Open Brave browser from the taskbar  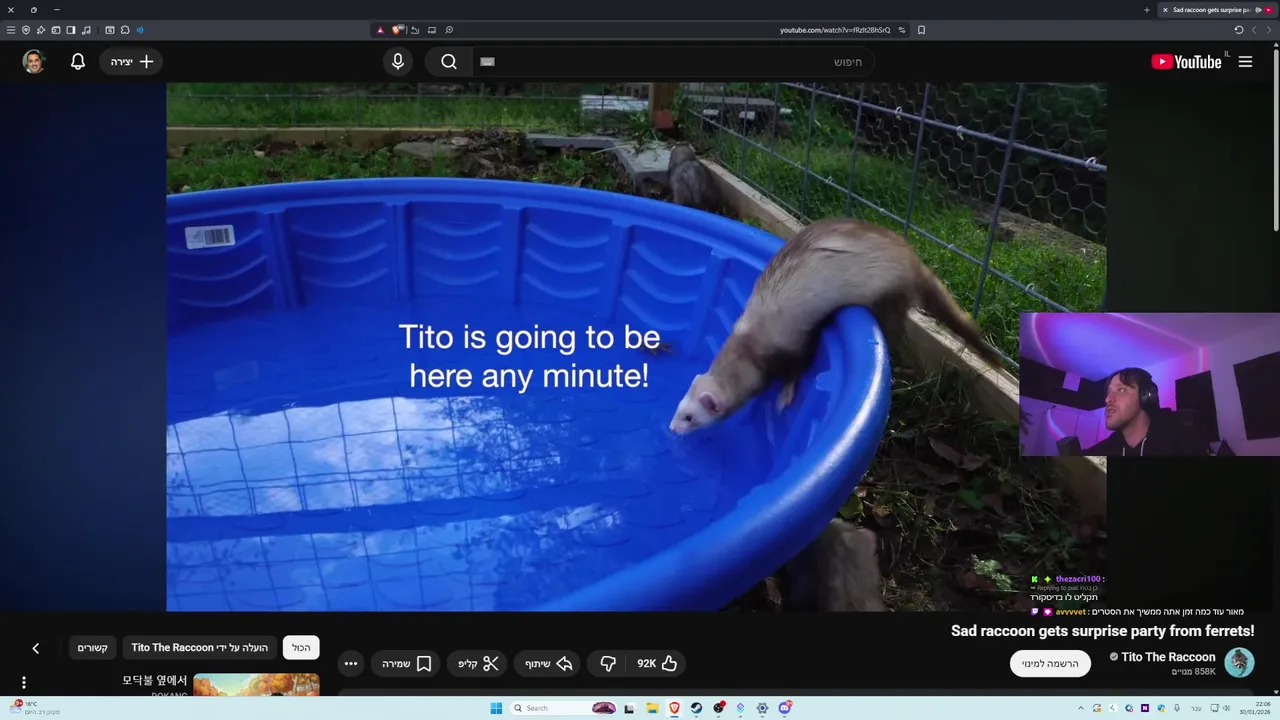click(x=674, y=708)
